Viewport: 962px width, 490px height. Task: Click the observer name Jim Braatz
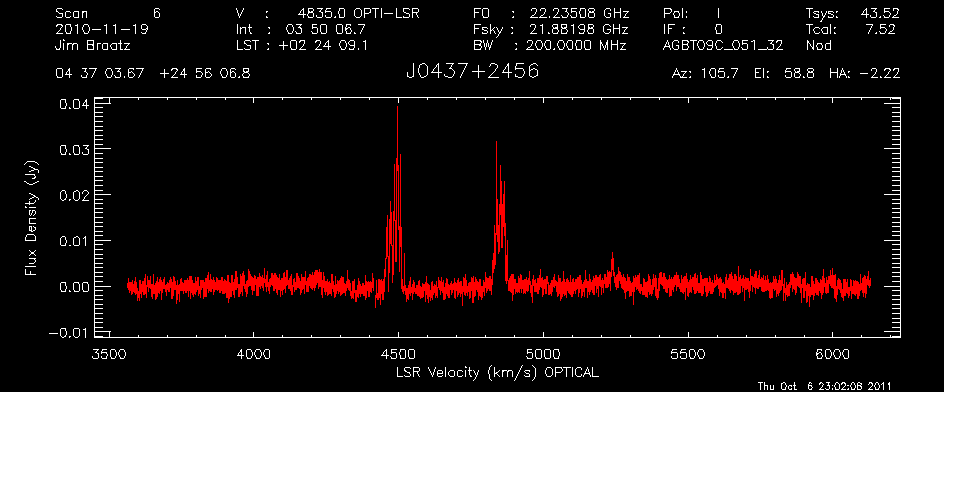pos(93,45)
